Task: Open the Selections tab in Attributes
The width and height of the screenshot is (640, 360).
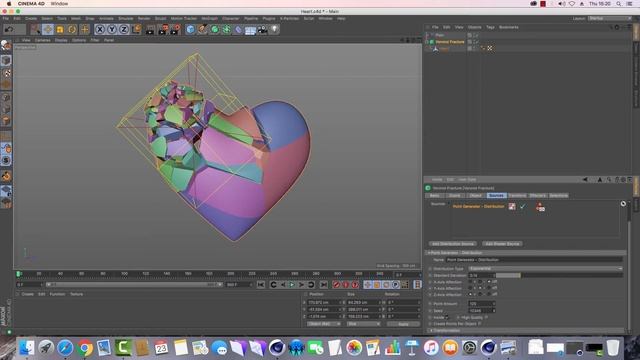Action: click(558, 196)
